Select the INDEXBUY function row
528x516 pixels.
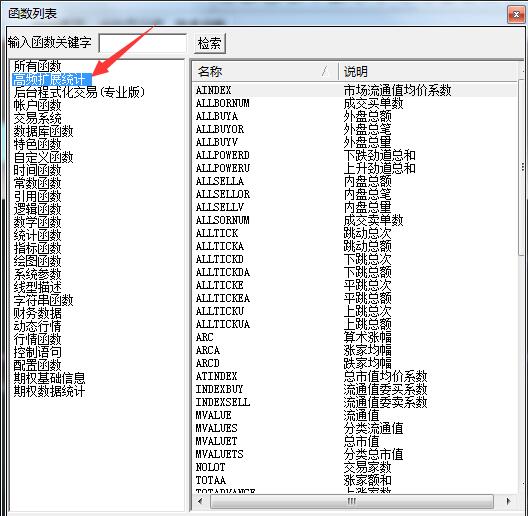(x=355, y=389)
